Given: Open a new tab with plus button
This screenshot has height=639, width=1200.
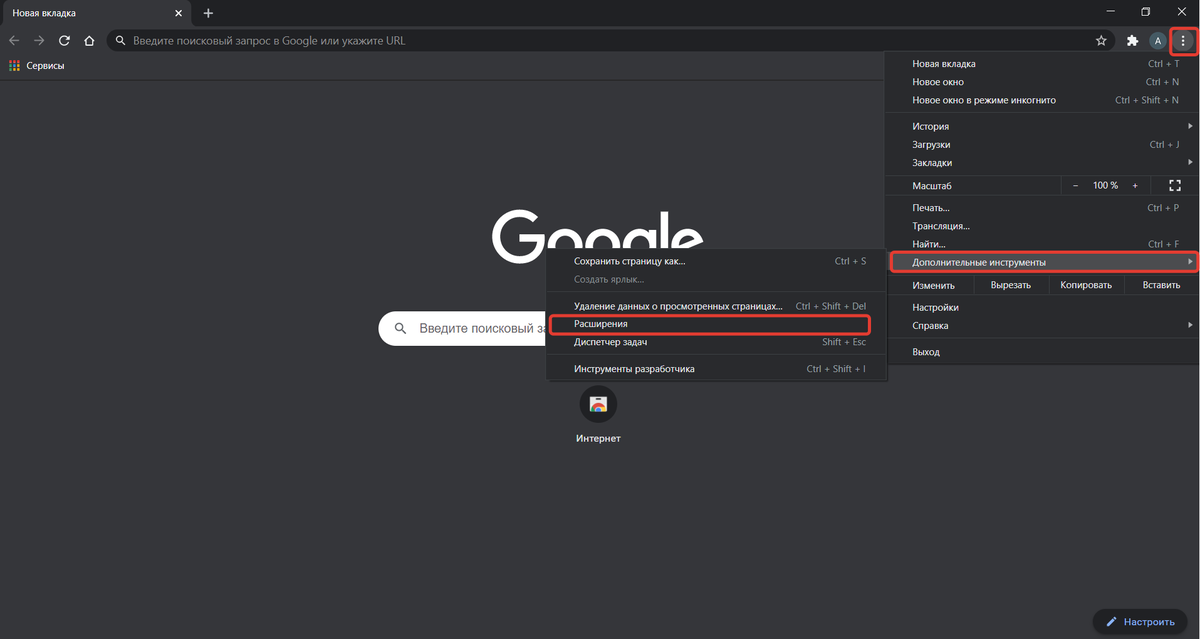Looking at the screenshot, I should (x=208, y=13).
